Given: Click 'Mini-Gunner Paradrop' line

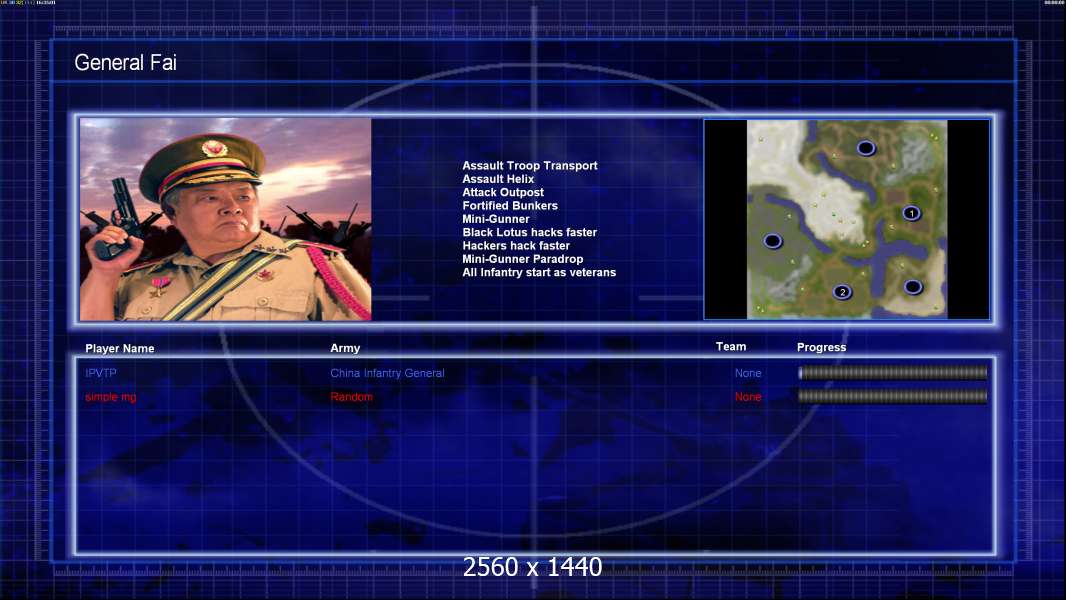Looking at the screenshot, I should tap(523, 259).
